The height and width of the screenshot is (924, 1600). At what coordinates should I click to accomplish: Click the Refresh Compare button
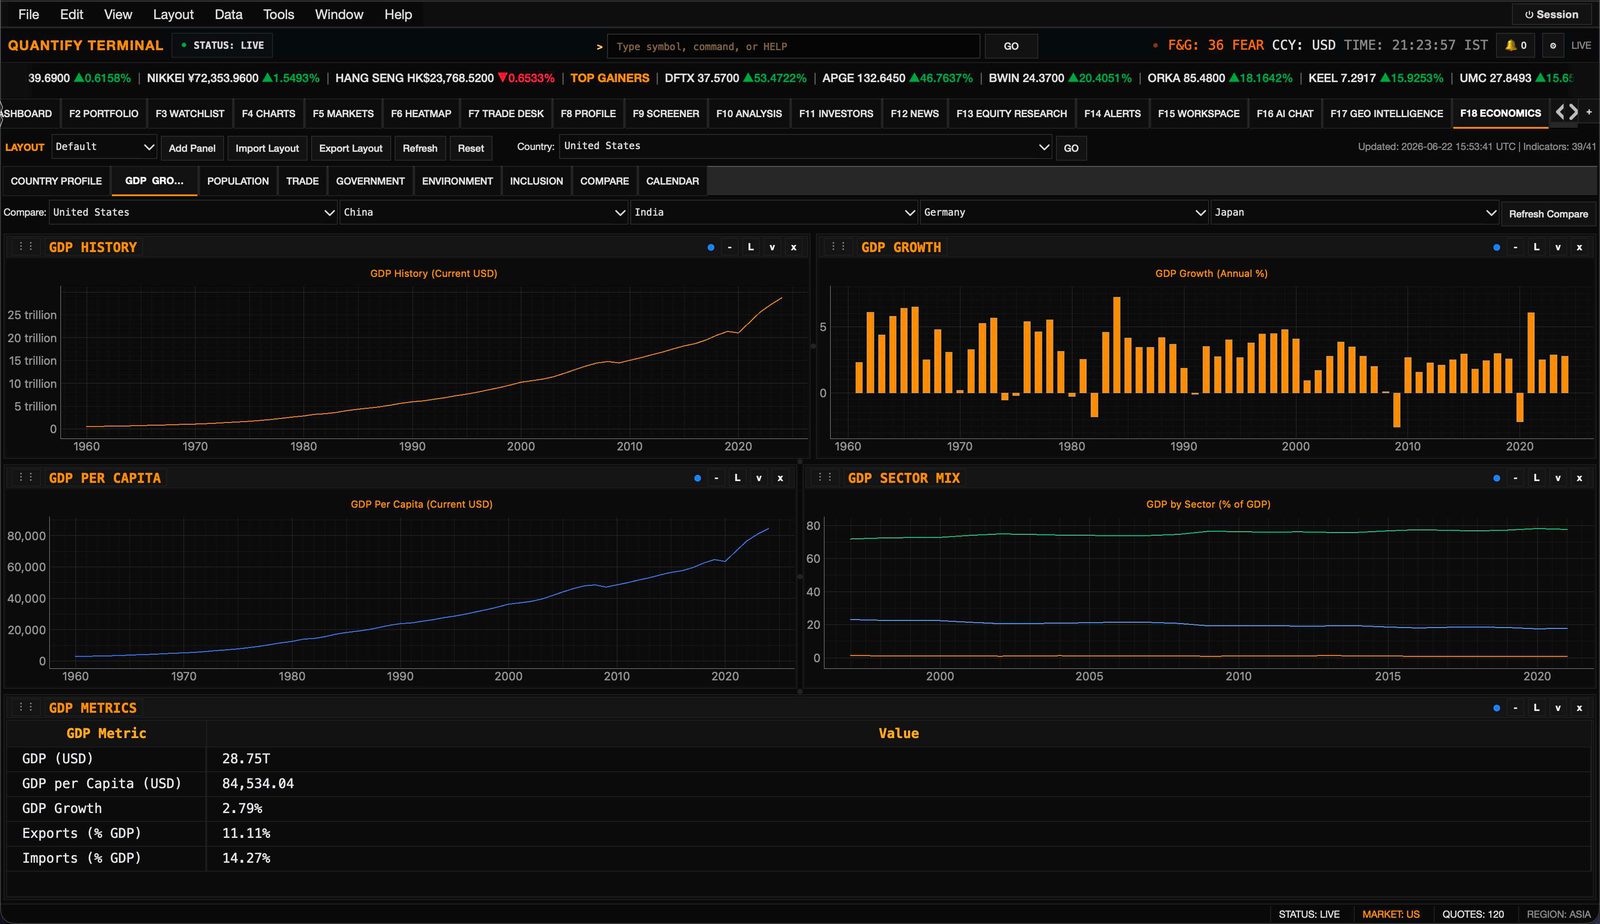click(x=1548, y=213)
